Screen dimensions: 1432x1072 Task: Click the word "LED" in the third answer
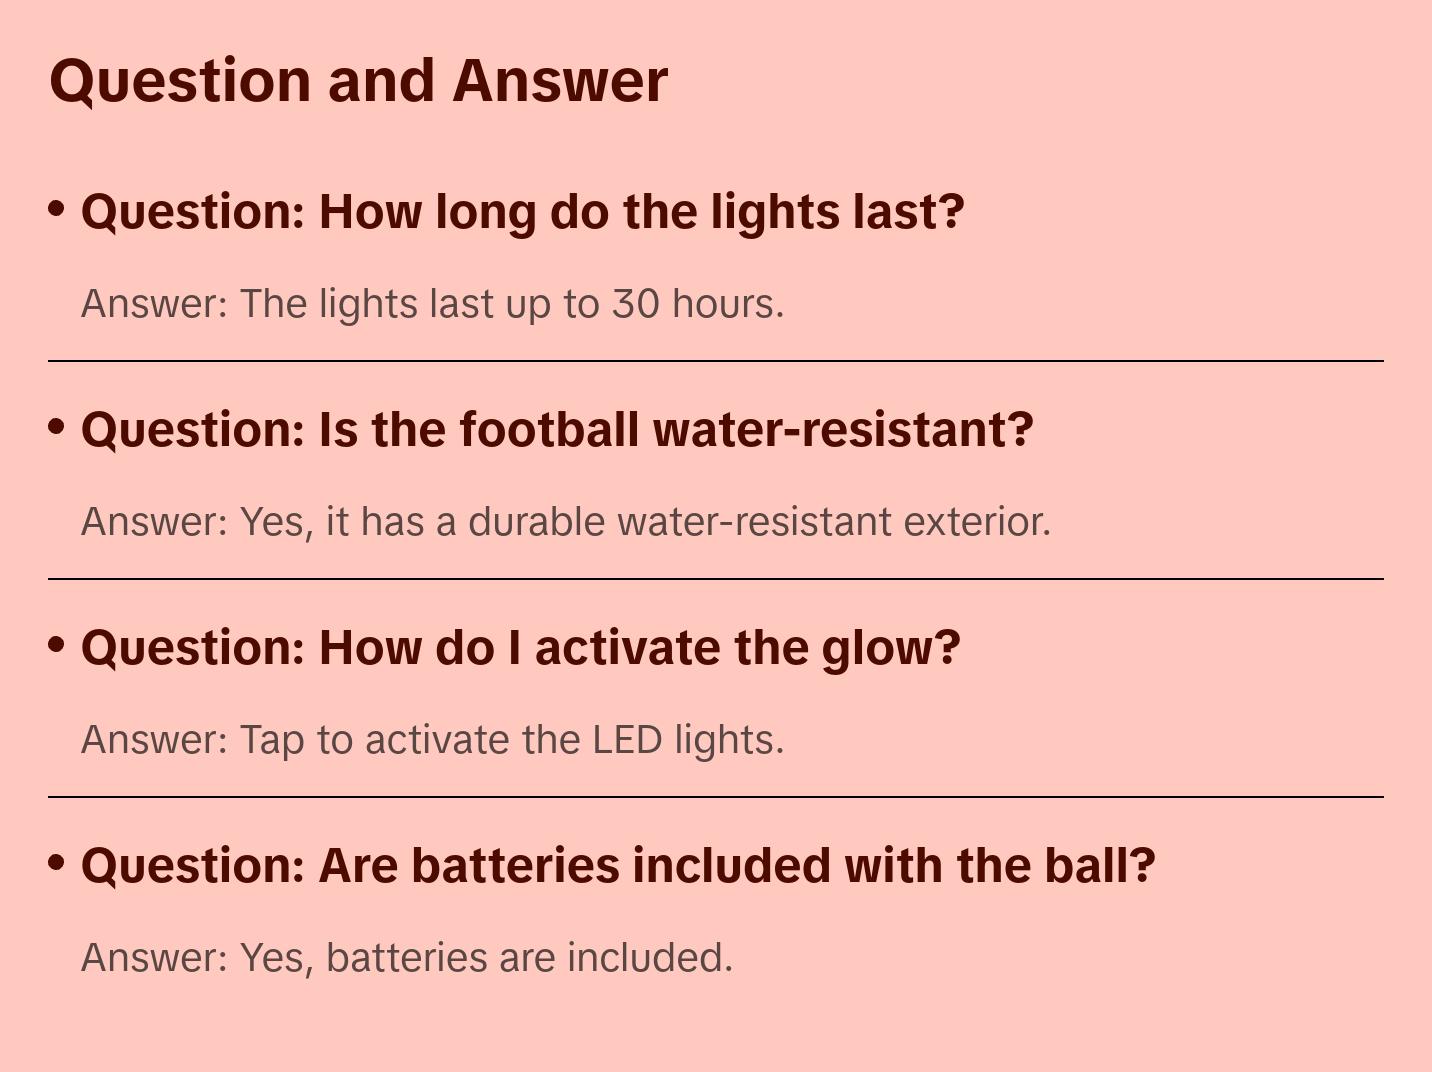tap(627, 740)
